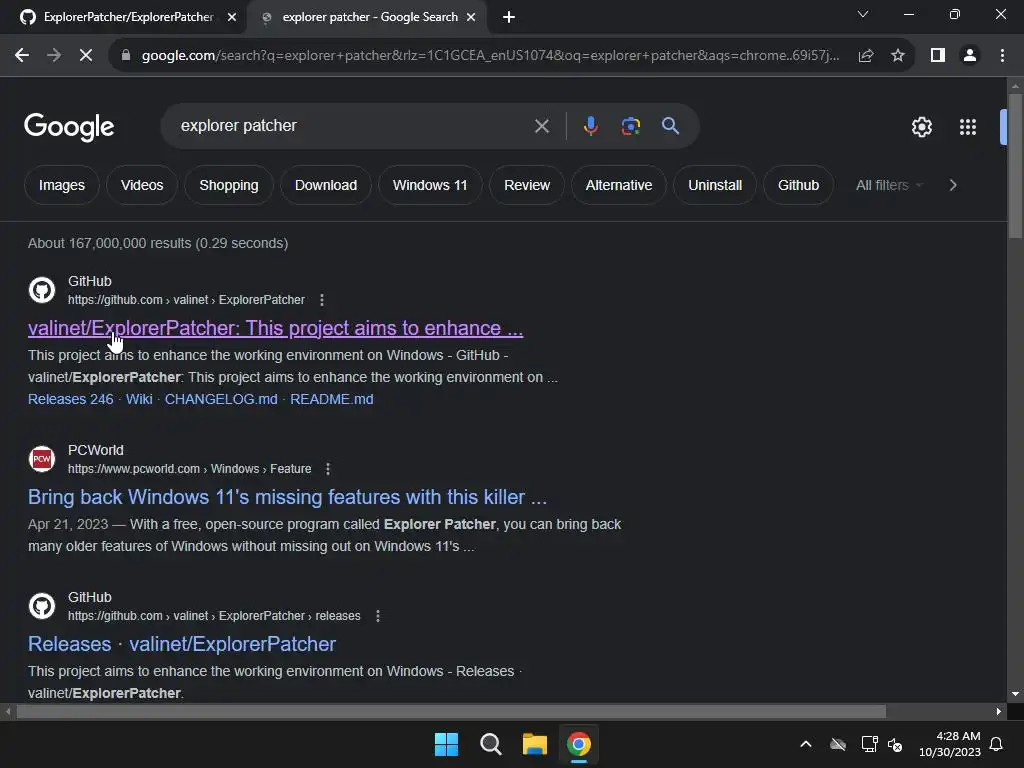Open the Google apps grid
The width and height of the screenshot is (1024, 768).
967,127
